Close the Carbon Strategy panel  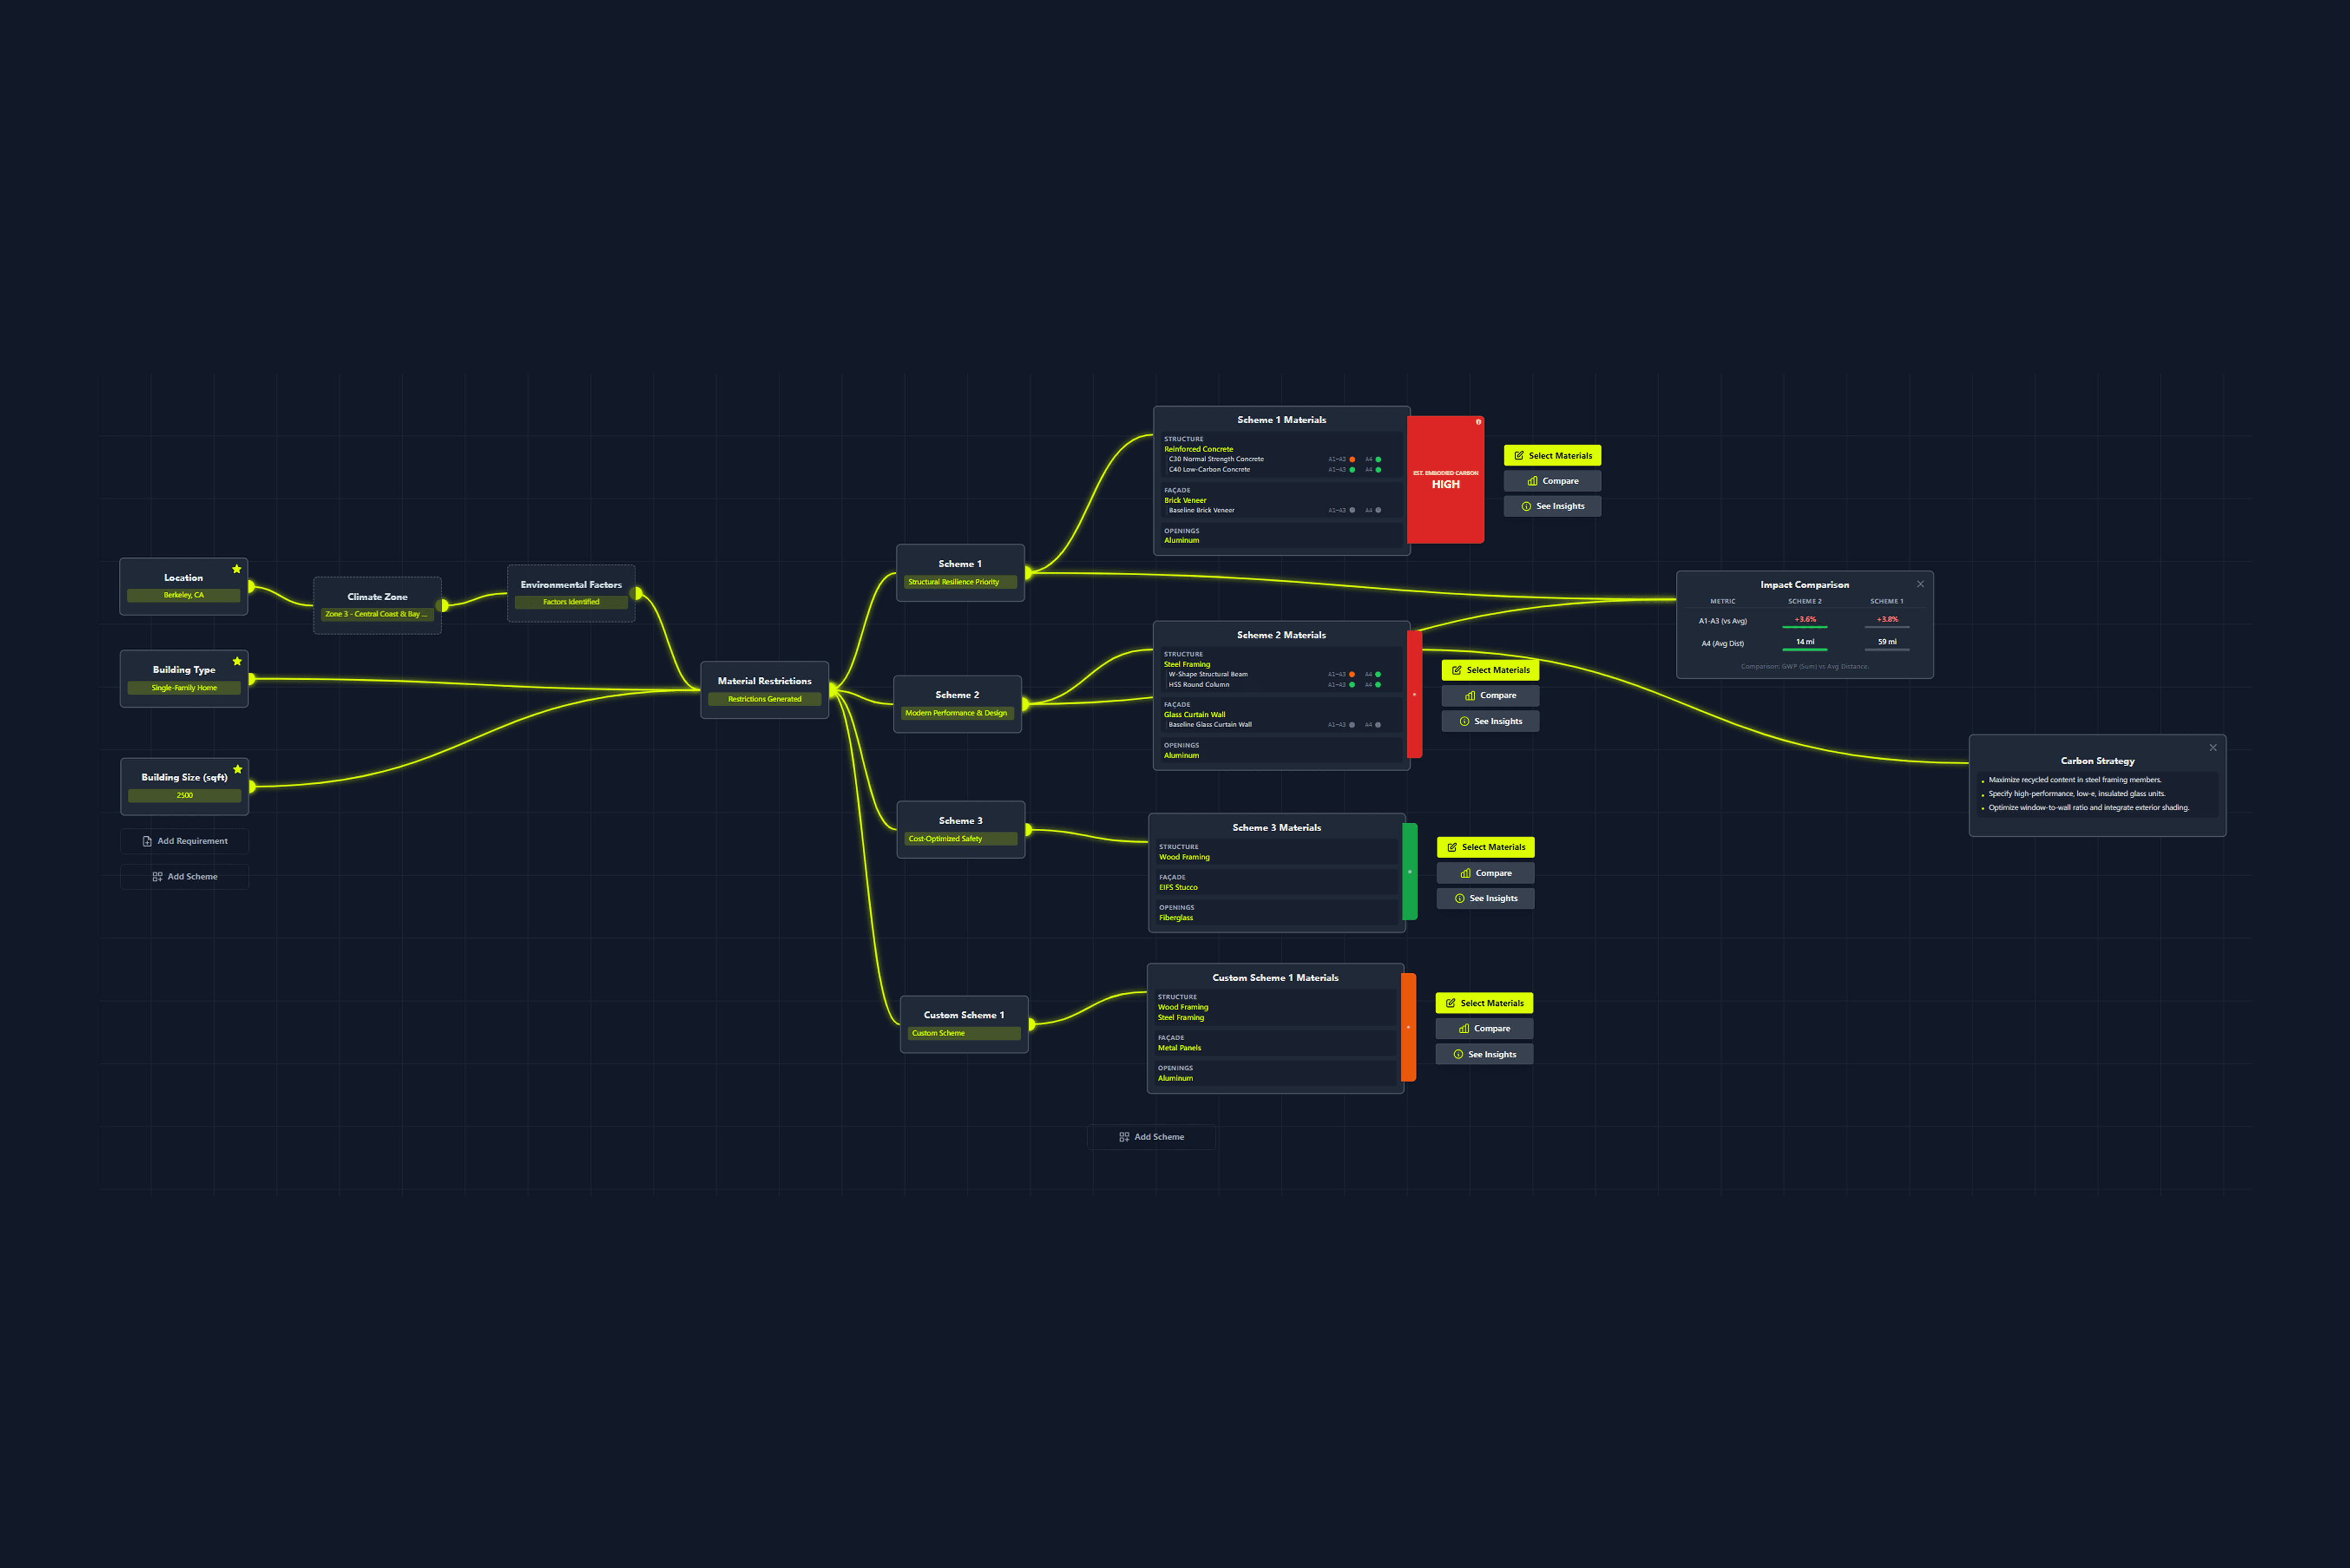pyautogui.click(x=2213, y=748)
